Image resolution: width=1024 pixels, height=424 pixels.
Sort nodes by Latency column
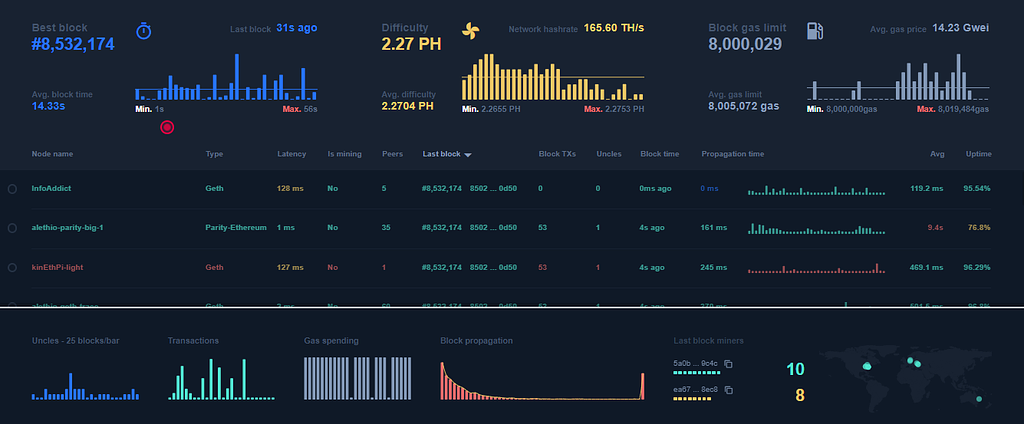(291, 154)
